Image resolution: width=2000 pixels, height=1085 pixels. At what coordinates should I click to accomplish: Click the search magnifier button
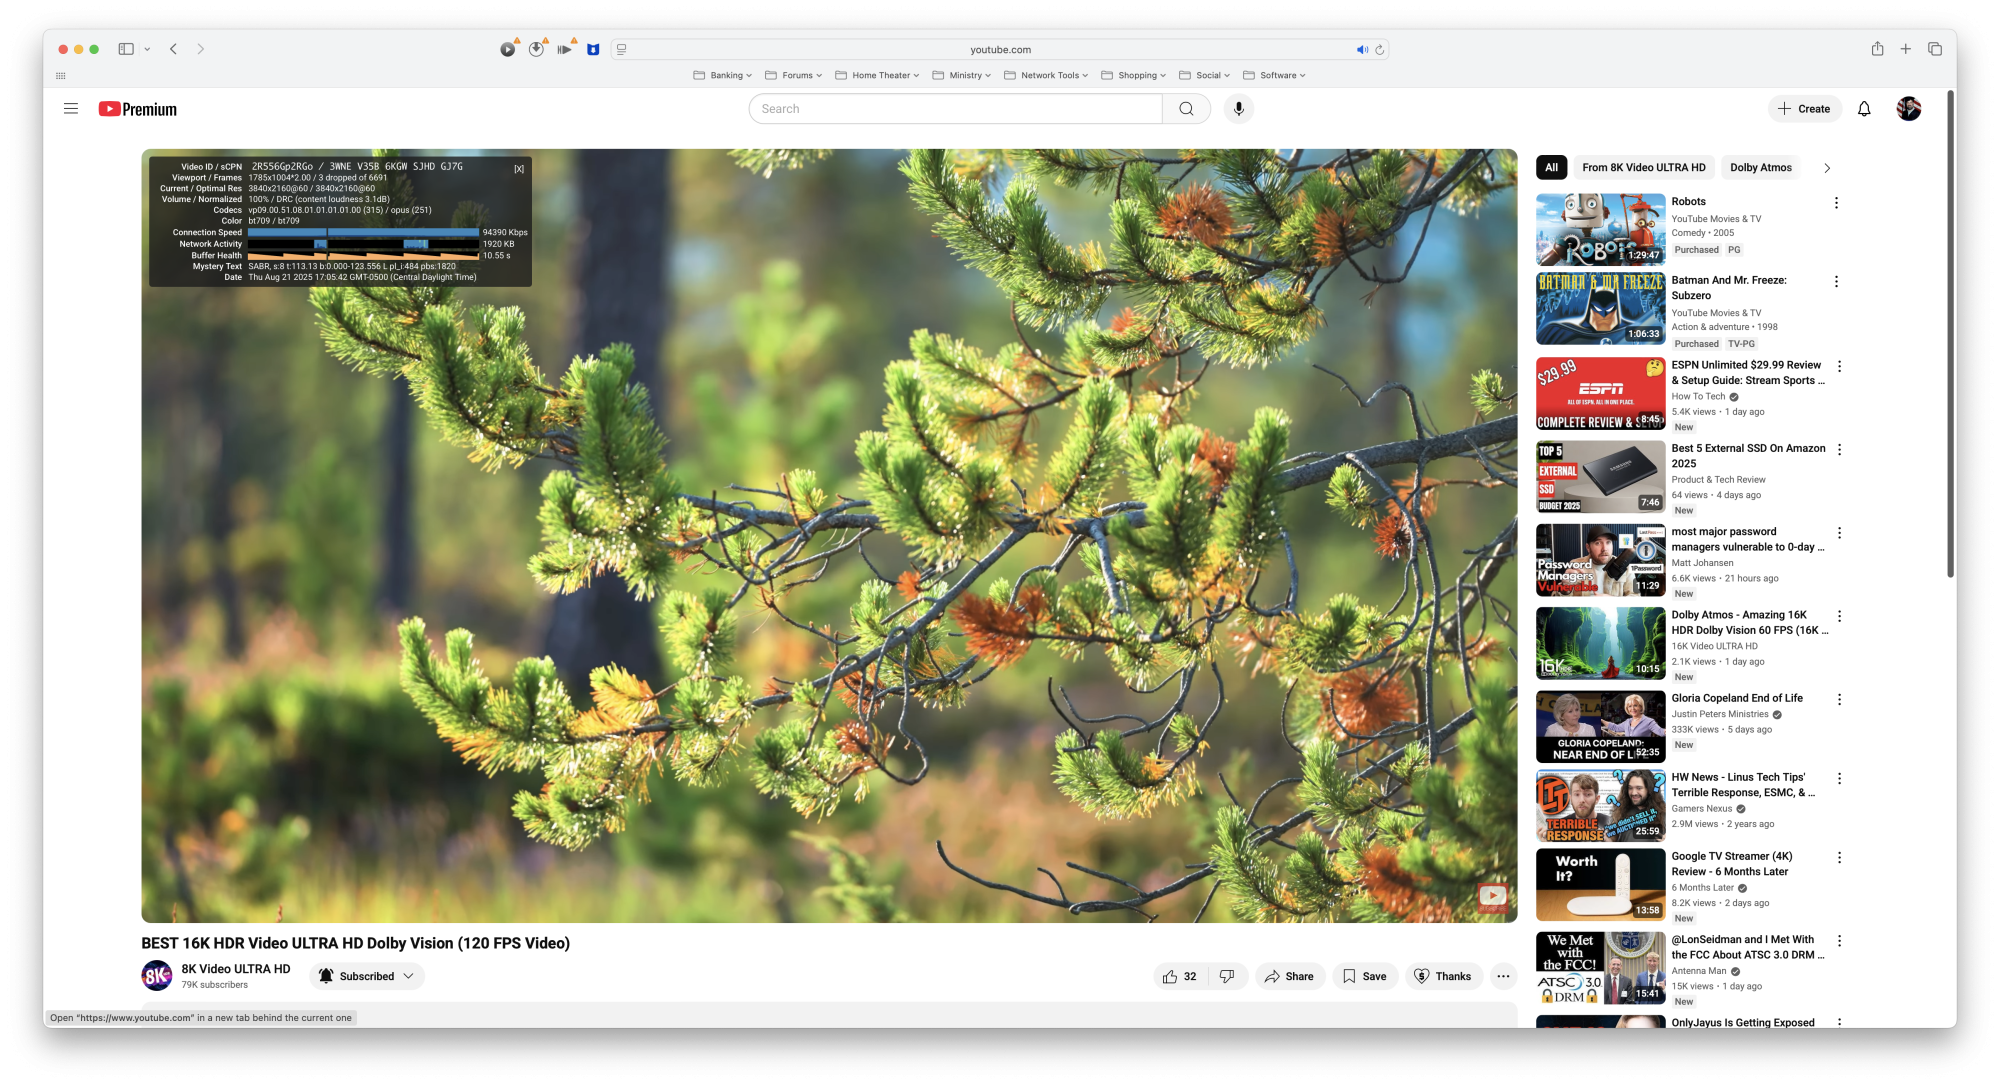coord(1187,109)
